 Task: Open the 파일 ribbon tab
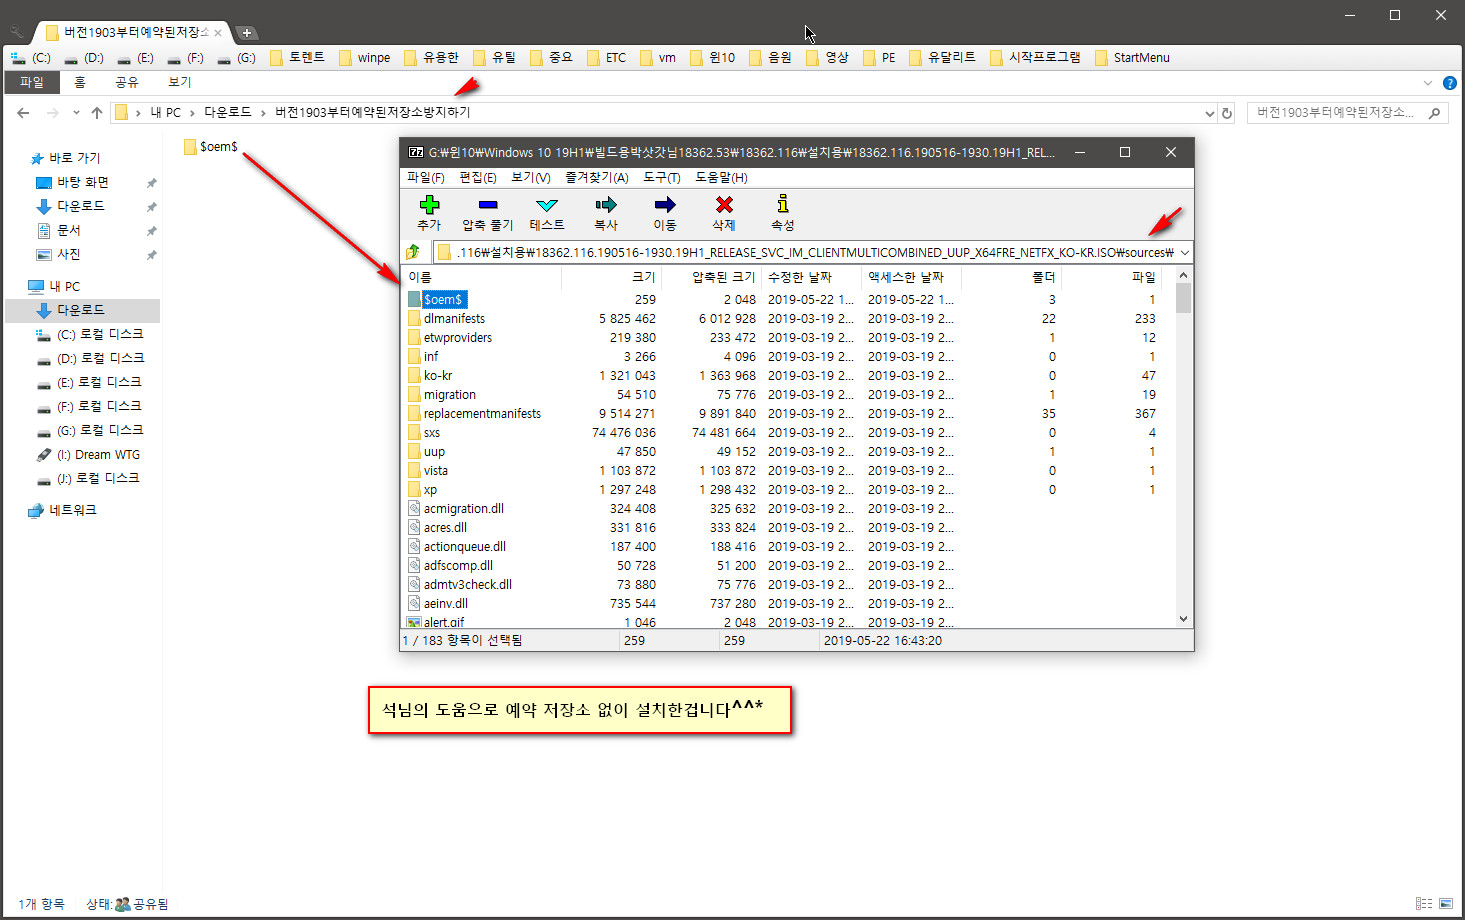tap(32, 82)
